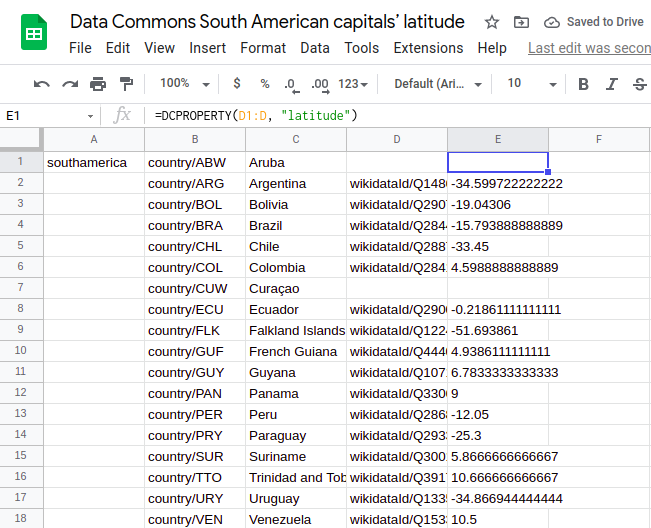Select column D header
The image size is (651, 528).
pyautogui.click(x=397, y=139)
